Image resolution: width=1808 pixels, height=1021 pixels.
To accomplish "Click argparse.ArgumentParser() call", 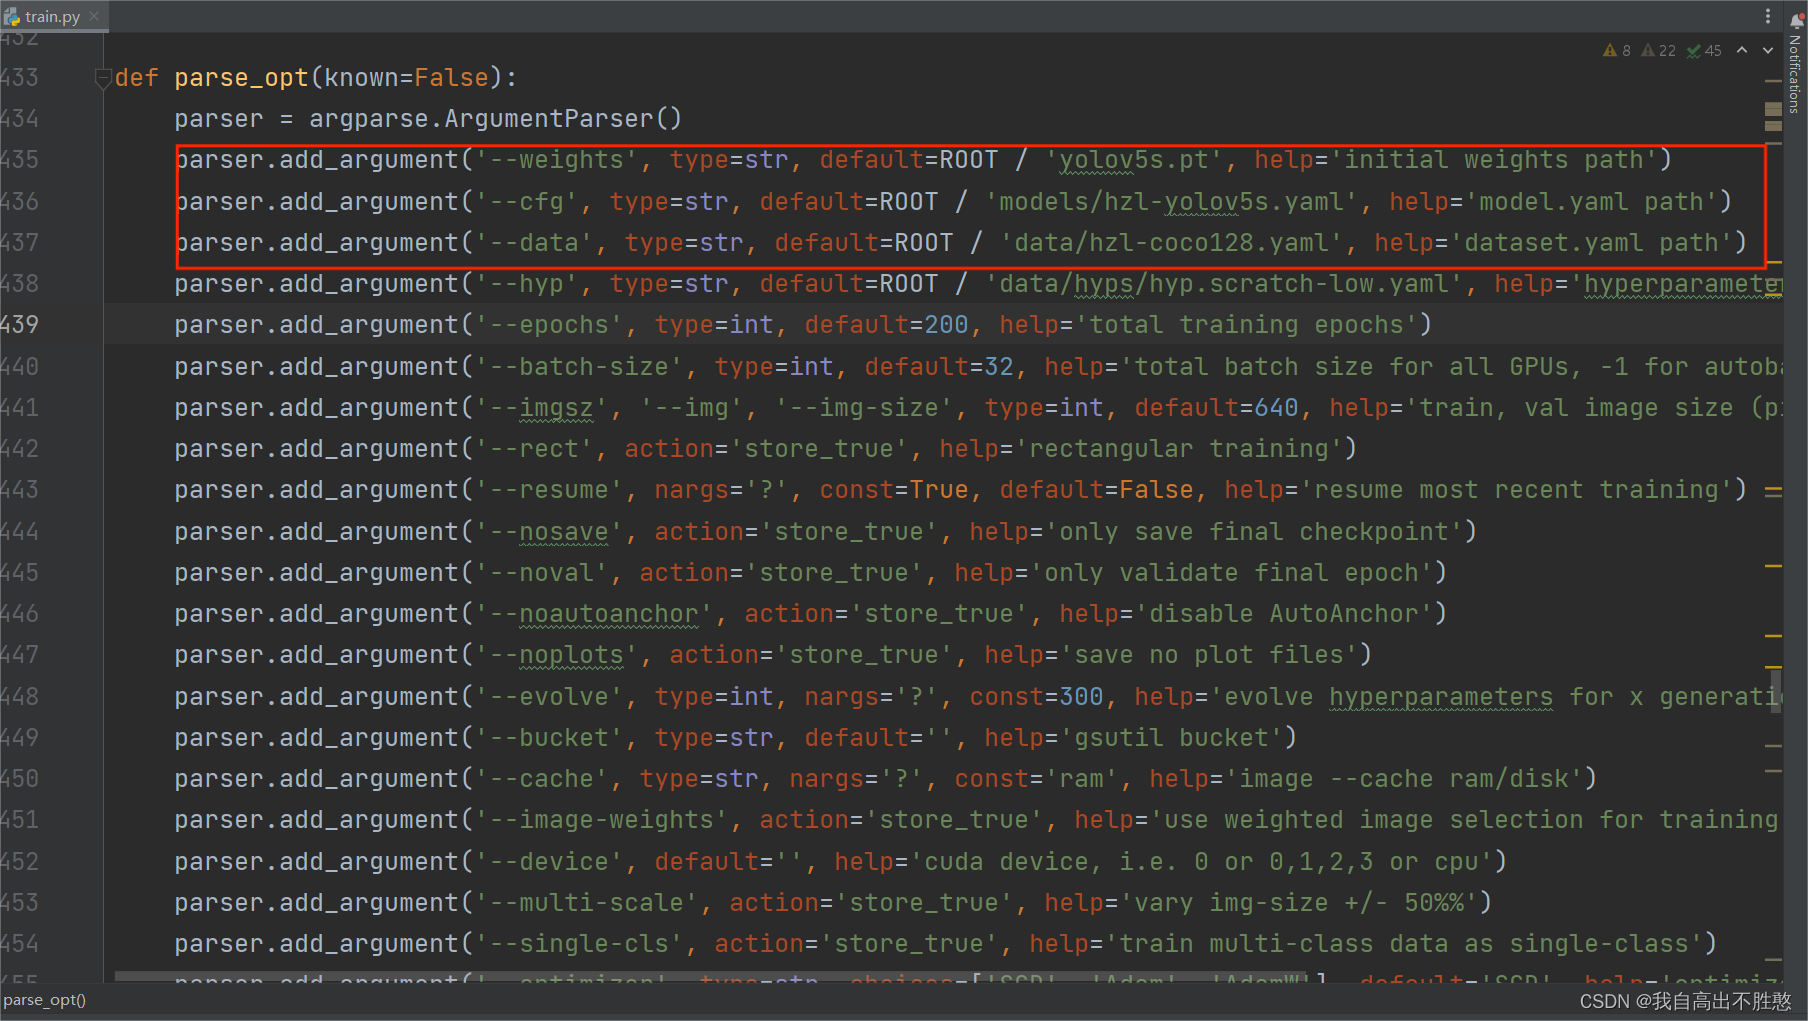I will point(495,119).
